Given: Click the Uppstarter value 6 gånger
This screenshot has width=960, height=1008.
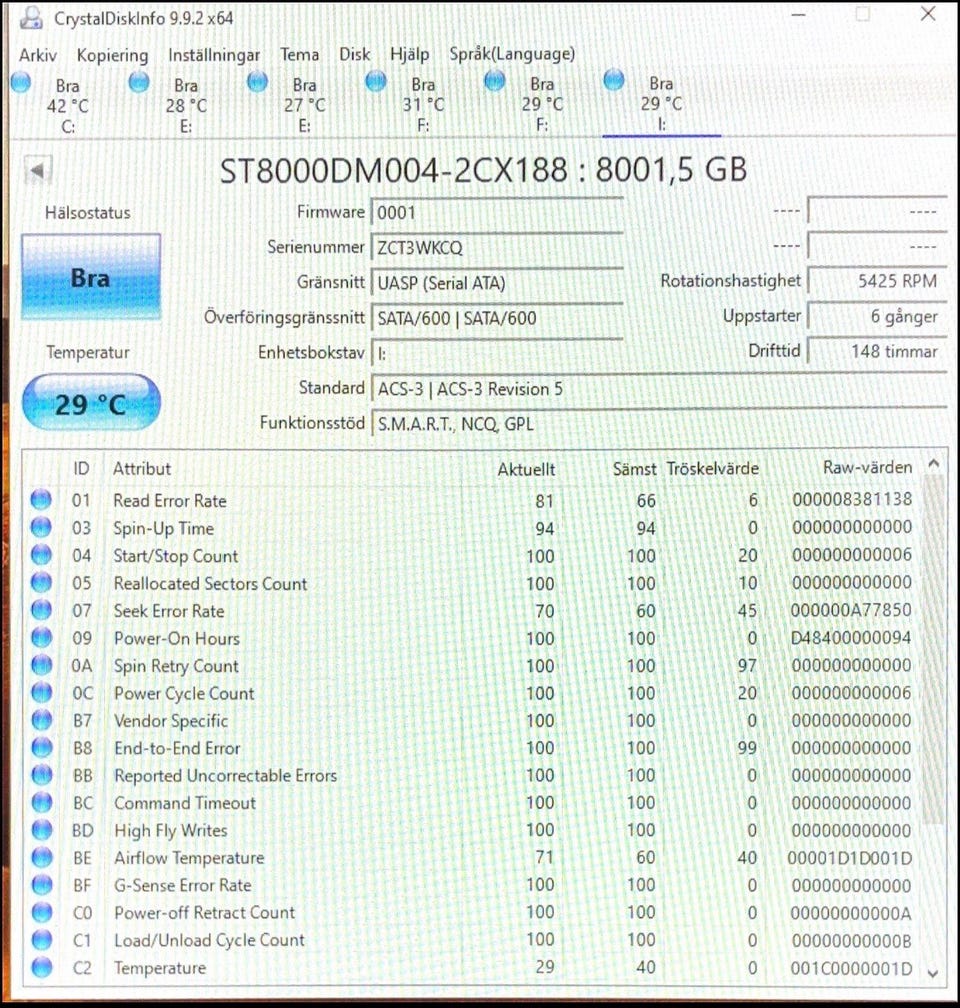Looking at the screenshot, I should point(876,316).
